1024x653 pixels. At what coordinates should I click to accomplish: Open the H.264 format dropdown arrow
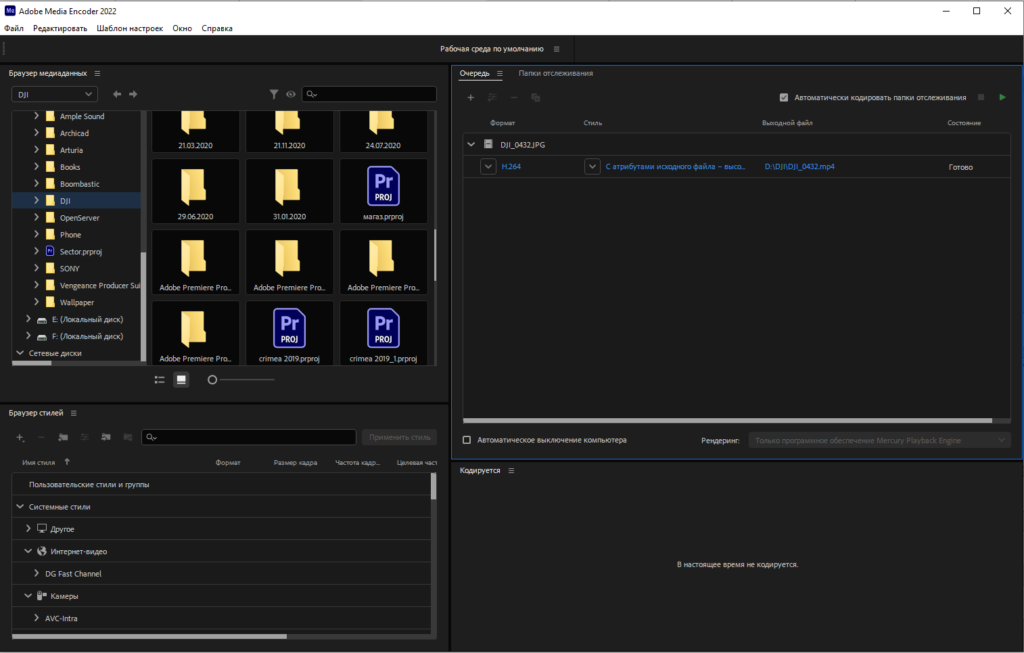(488, 167)
